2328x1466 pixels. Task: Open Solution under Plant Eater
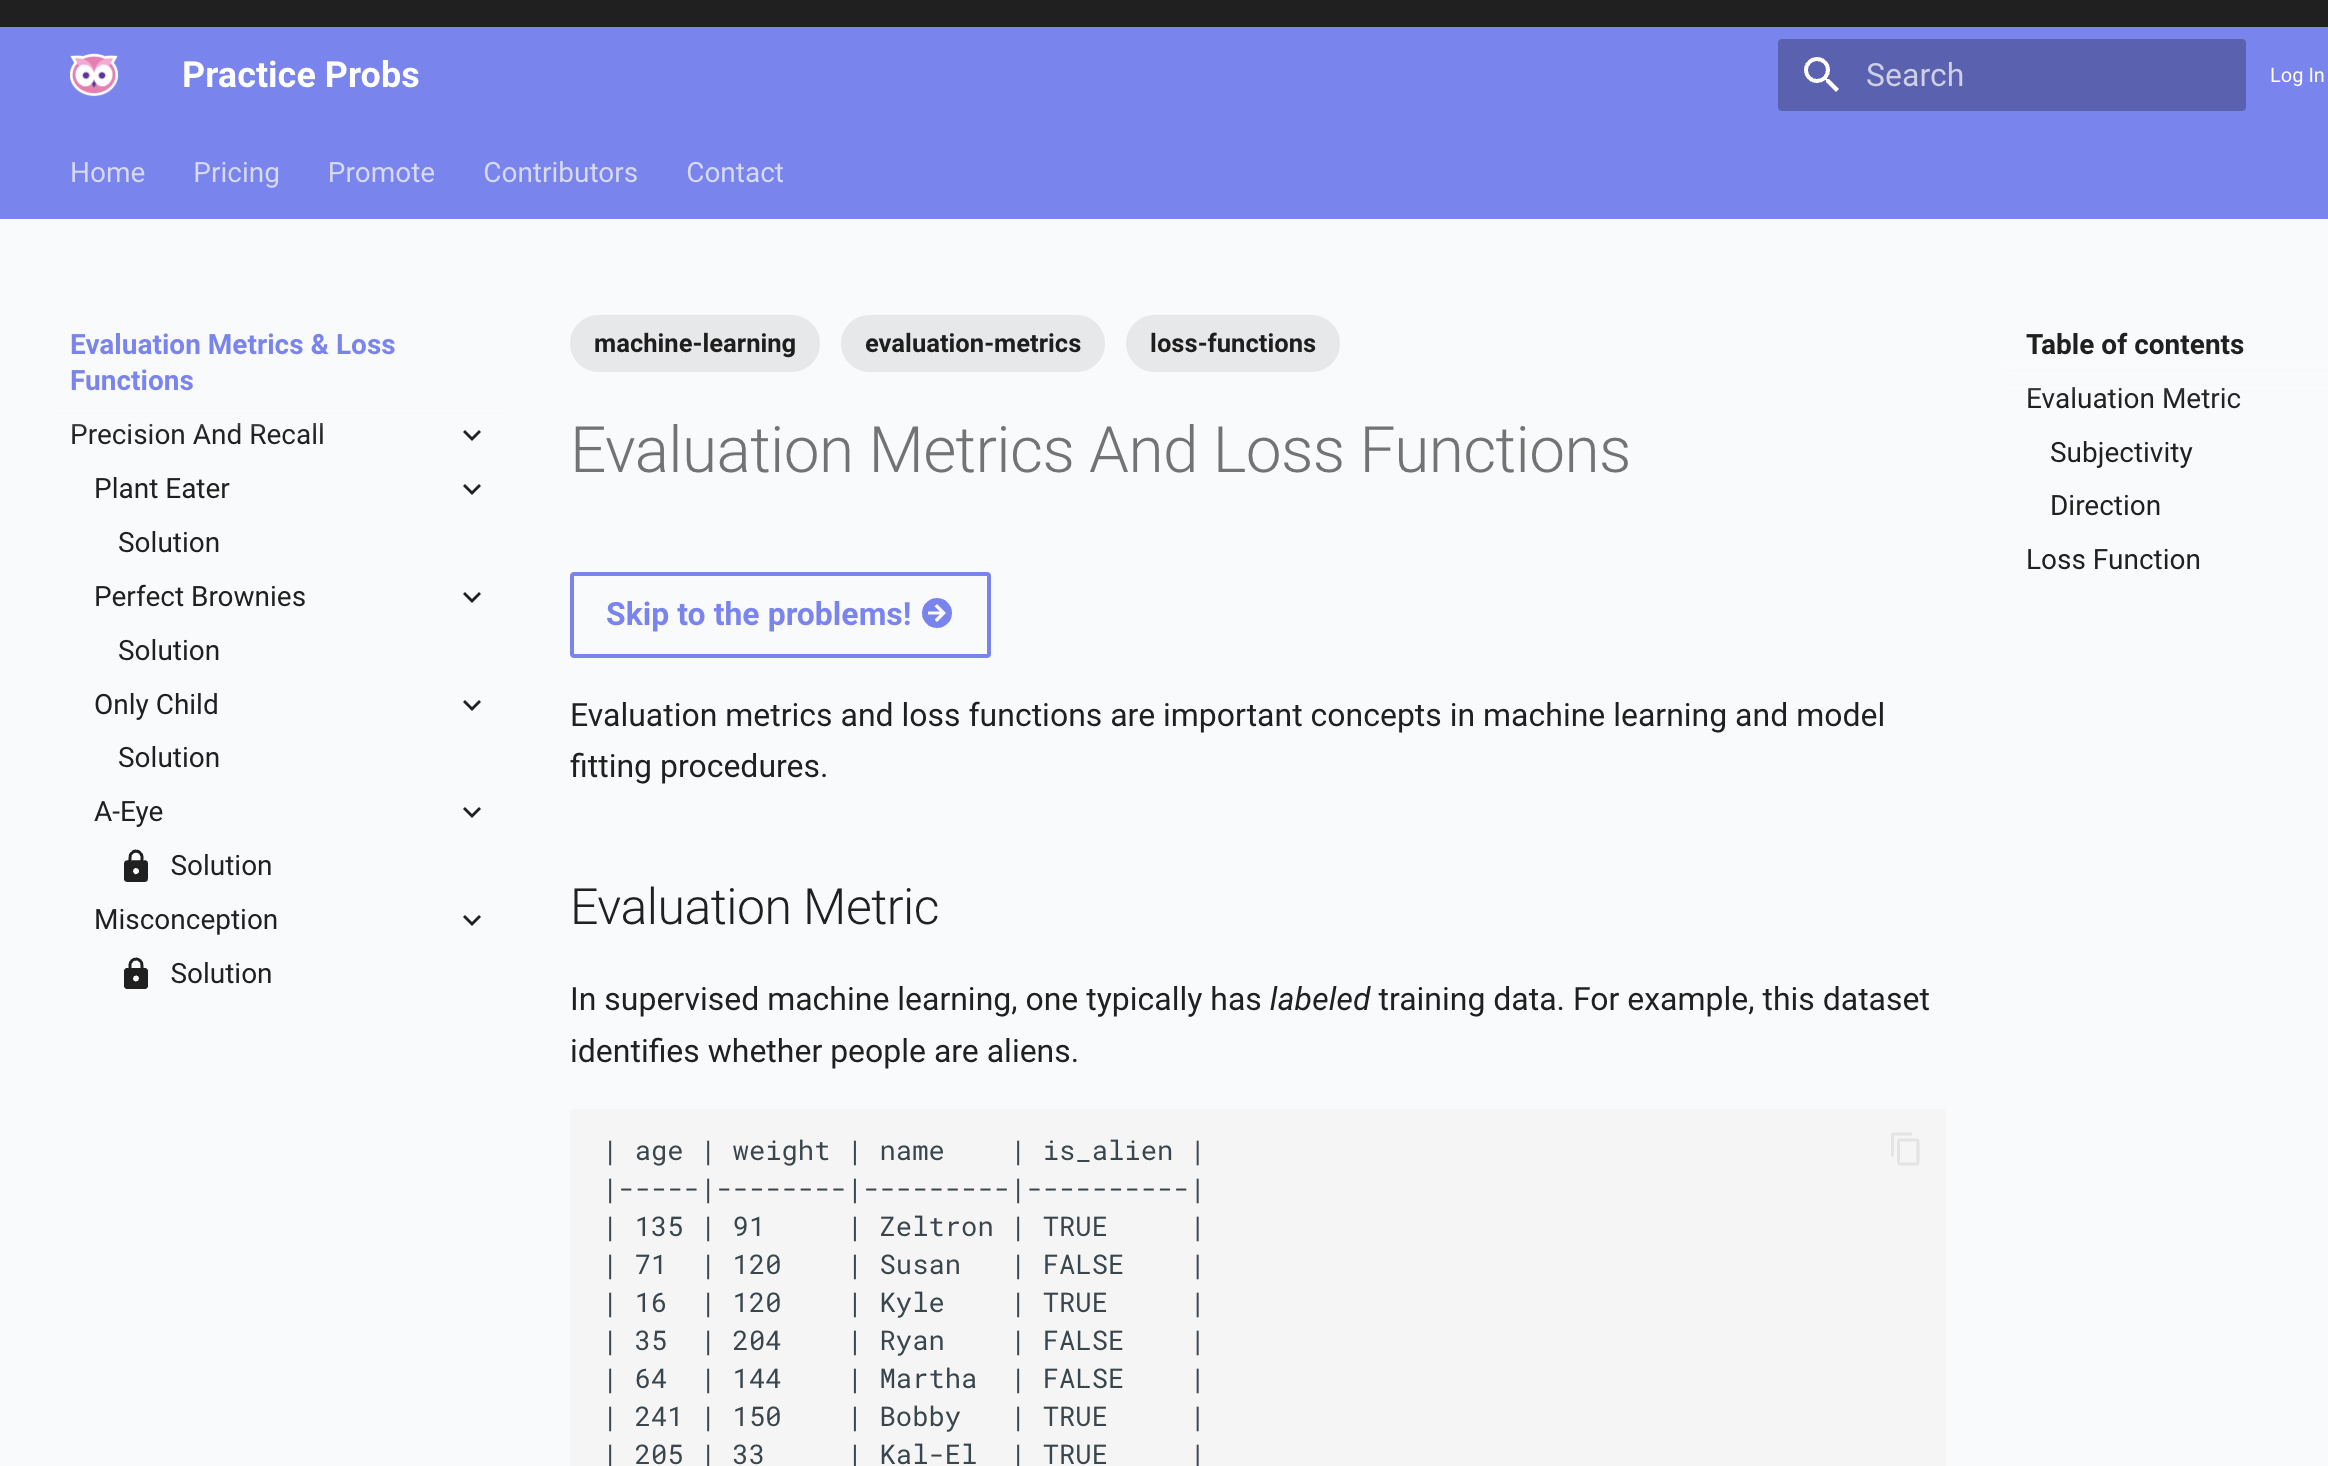(x=169, y=542)
